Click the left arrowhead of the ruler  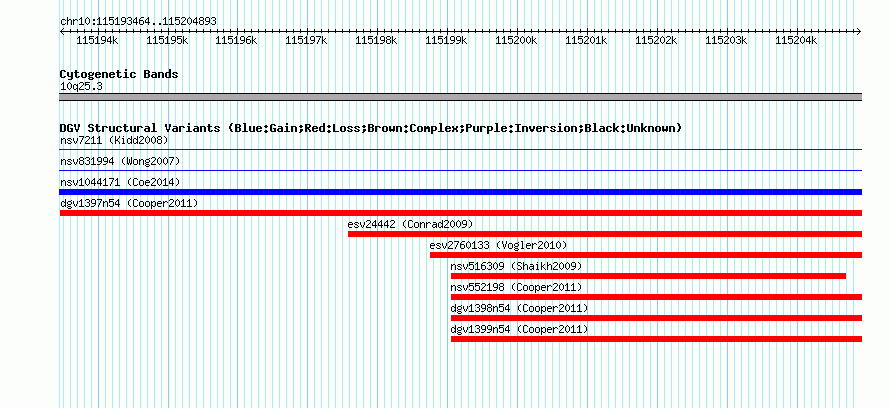[x=62, y=31]
